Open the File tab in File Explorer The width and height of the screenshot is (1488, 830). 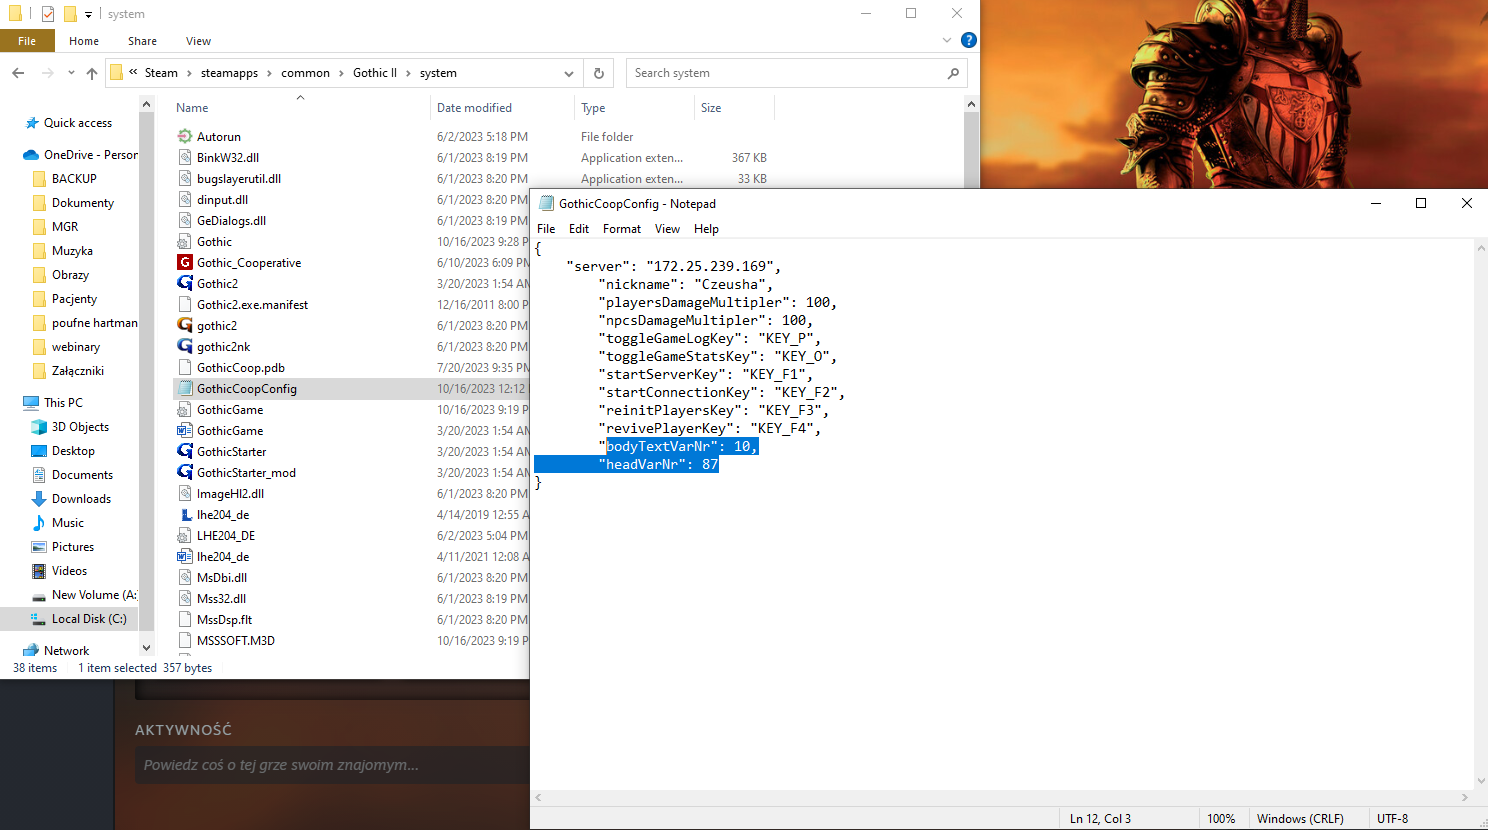click(27, 41)
